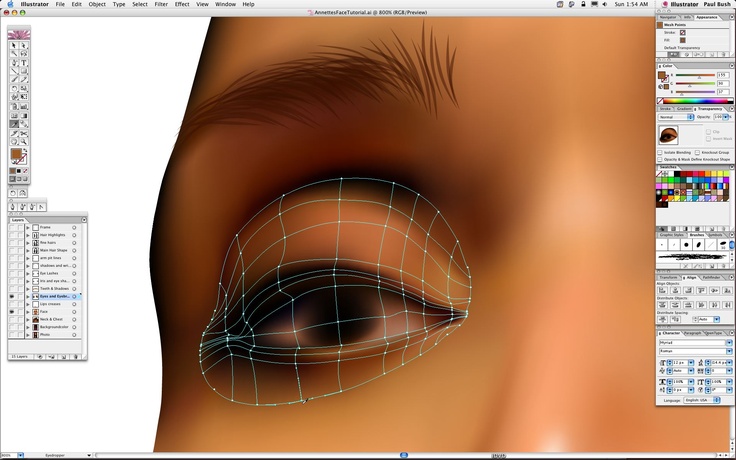
Task: Select the Gradient tool
Action: tap(24, 115)
